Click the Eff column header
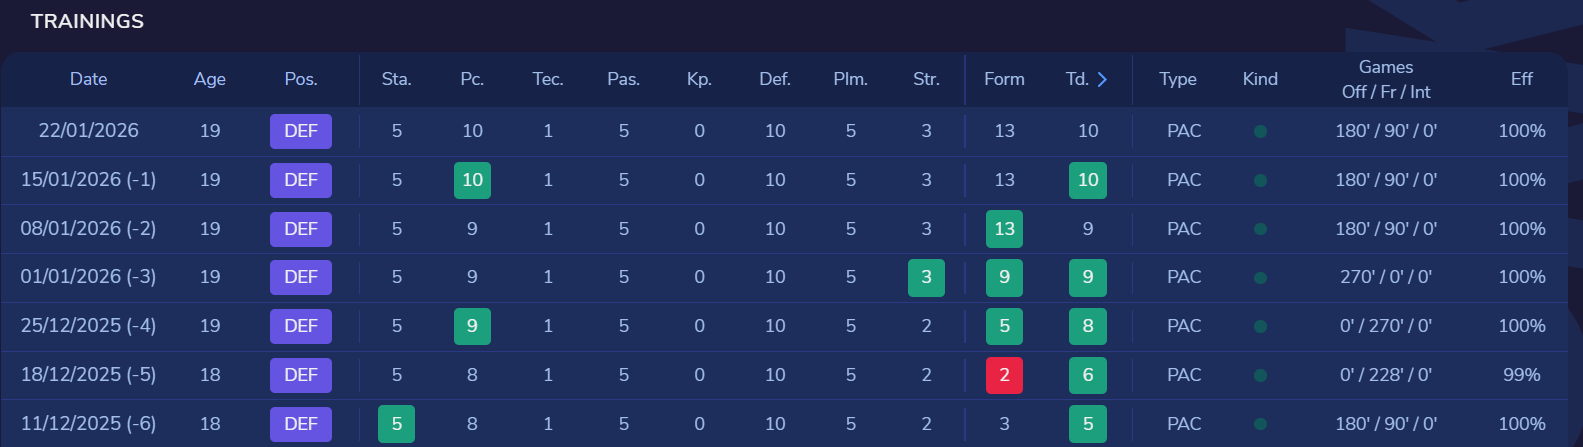The width and height of the screenshot is (1583, 447). (x=1521, y=79)
